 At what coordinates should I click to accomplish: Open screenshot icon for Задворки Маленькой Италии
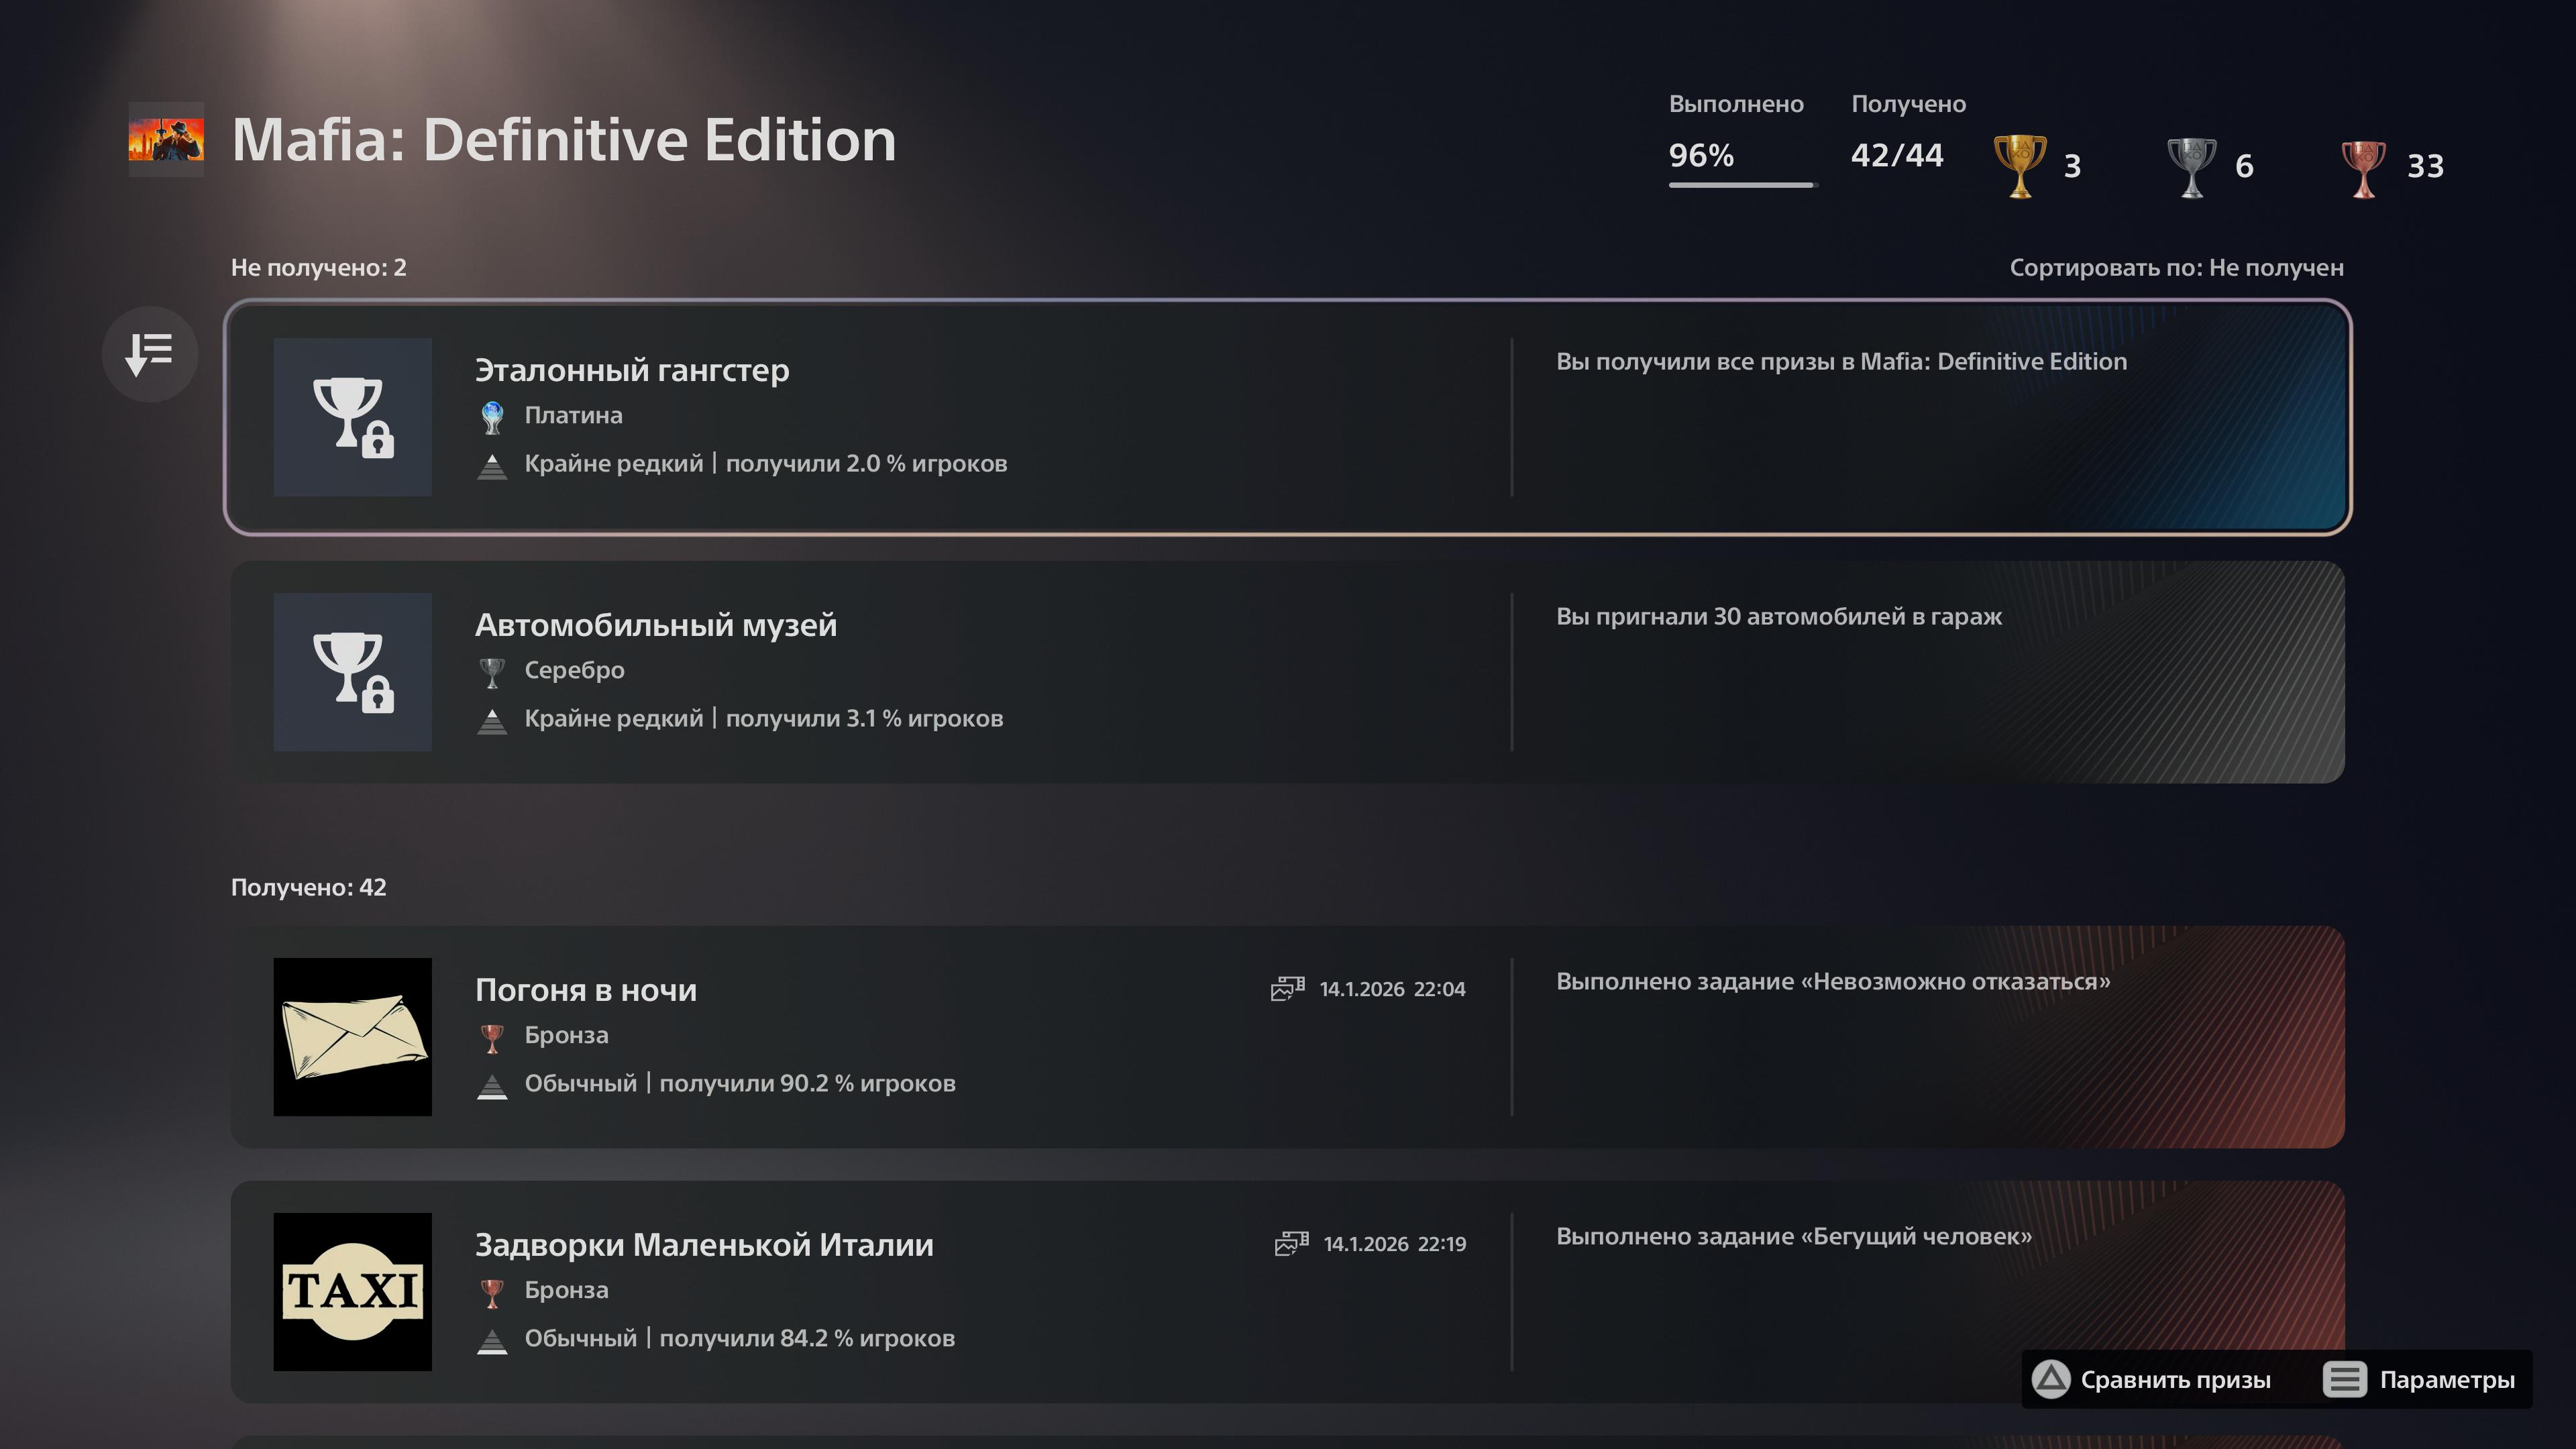click(1292, 1243)
